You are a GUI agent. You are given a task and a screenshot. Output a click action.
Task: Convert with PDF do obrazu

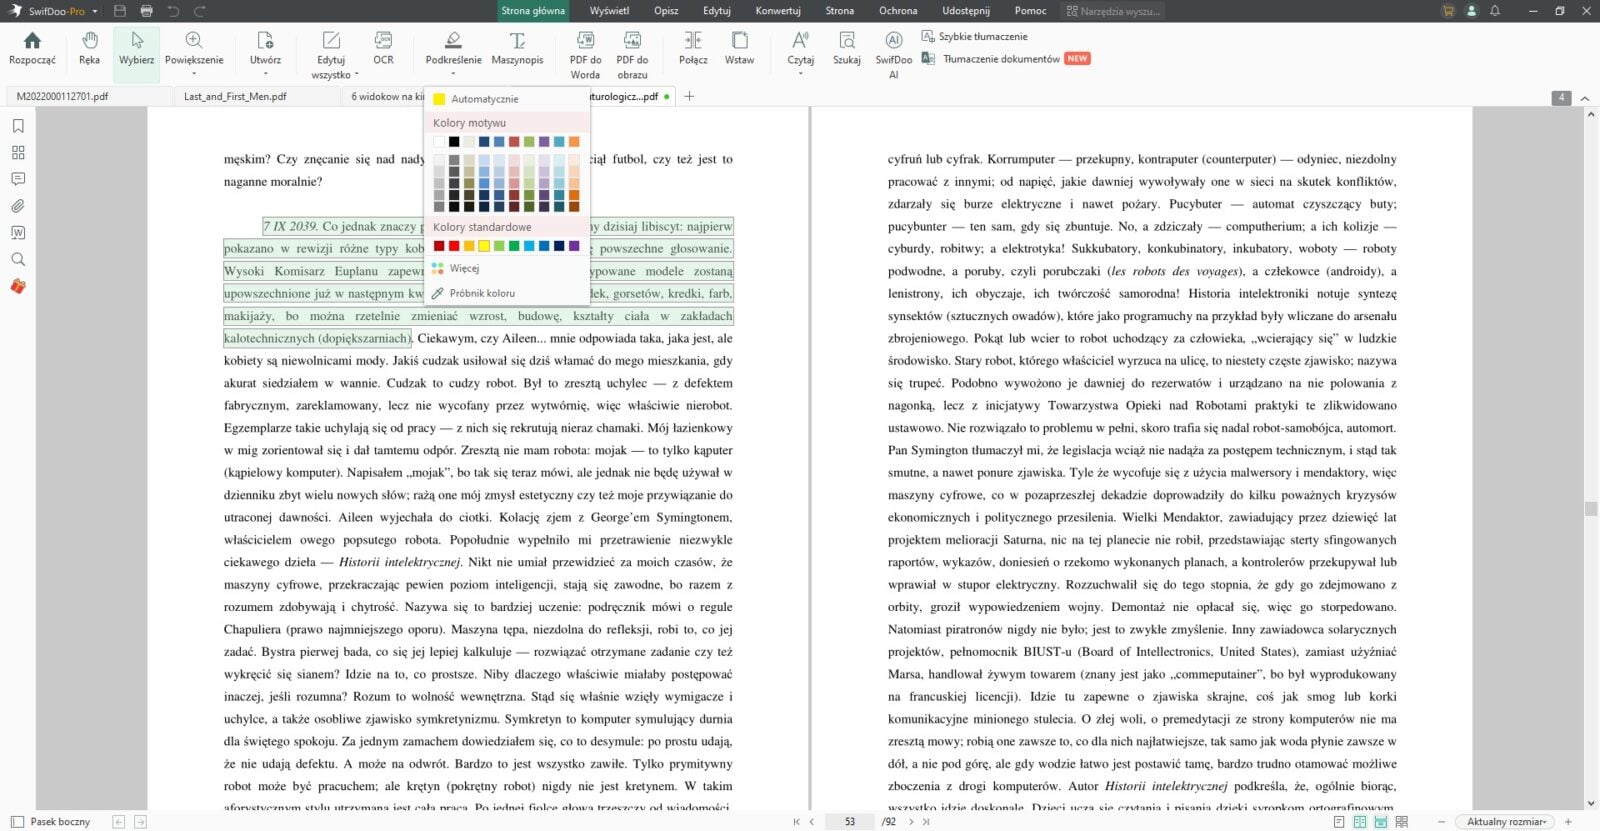click(632, 55)
